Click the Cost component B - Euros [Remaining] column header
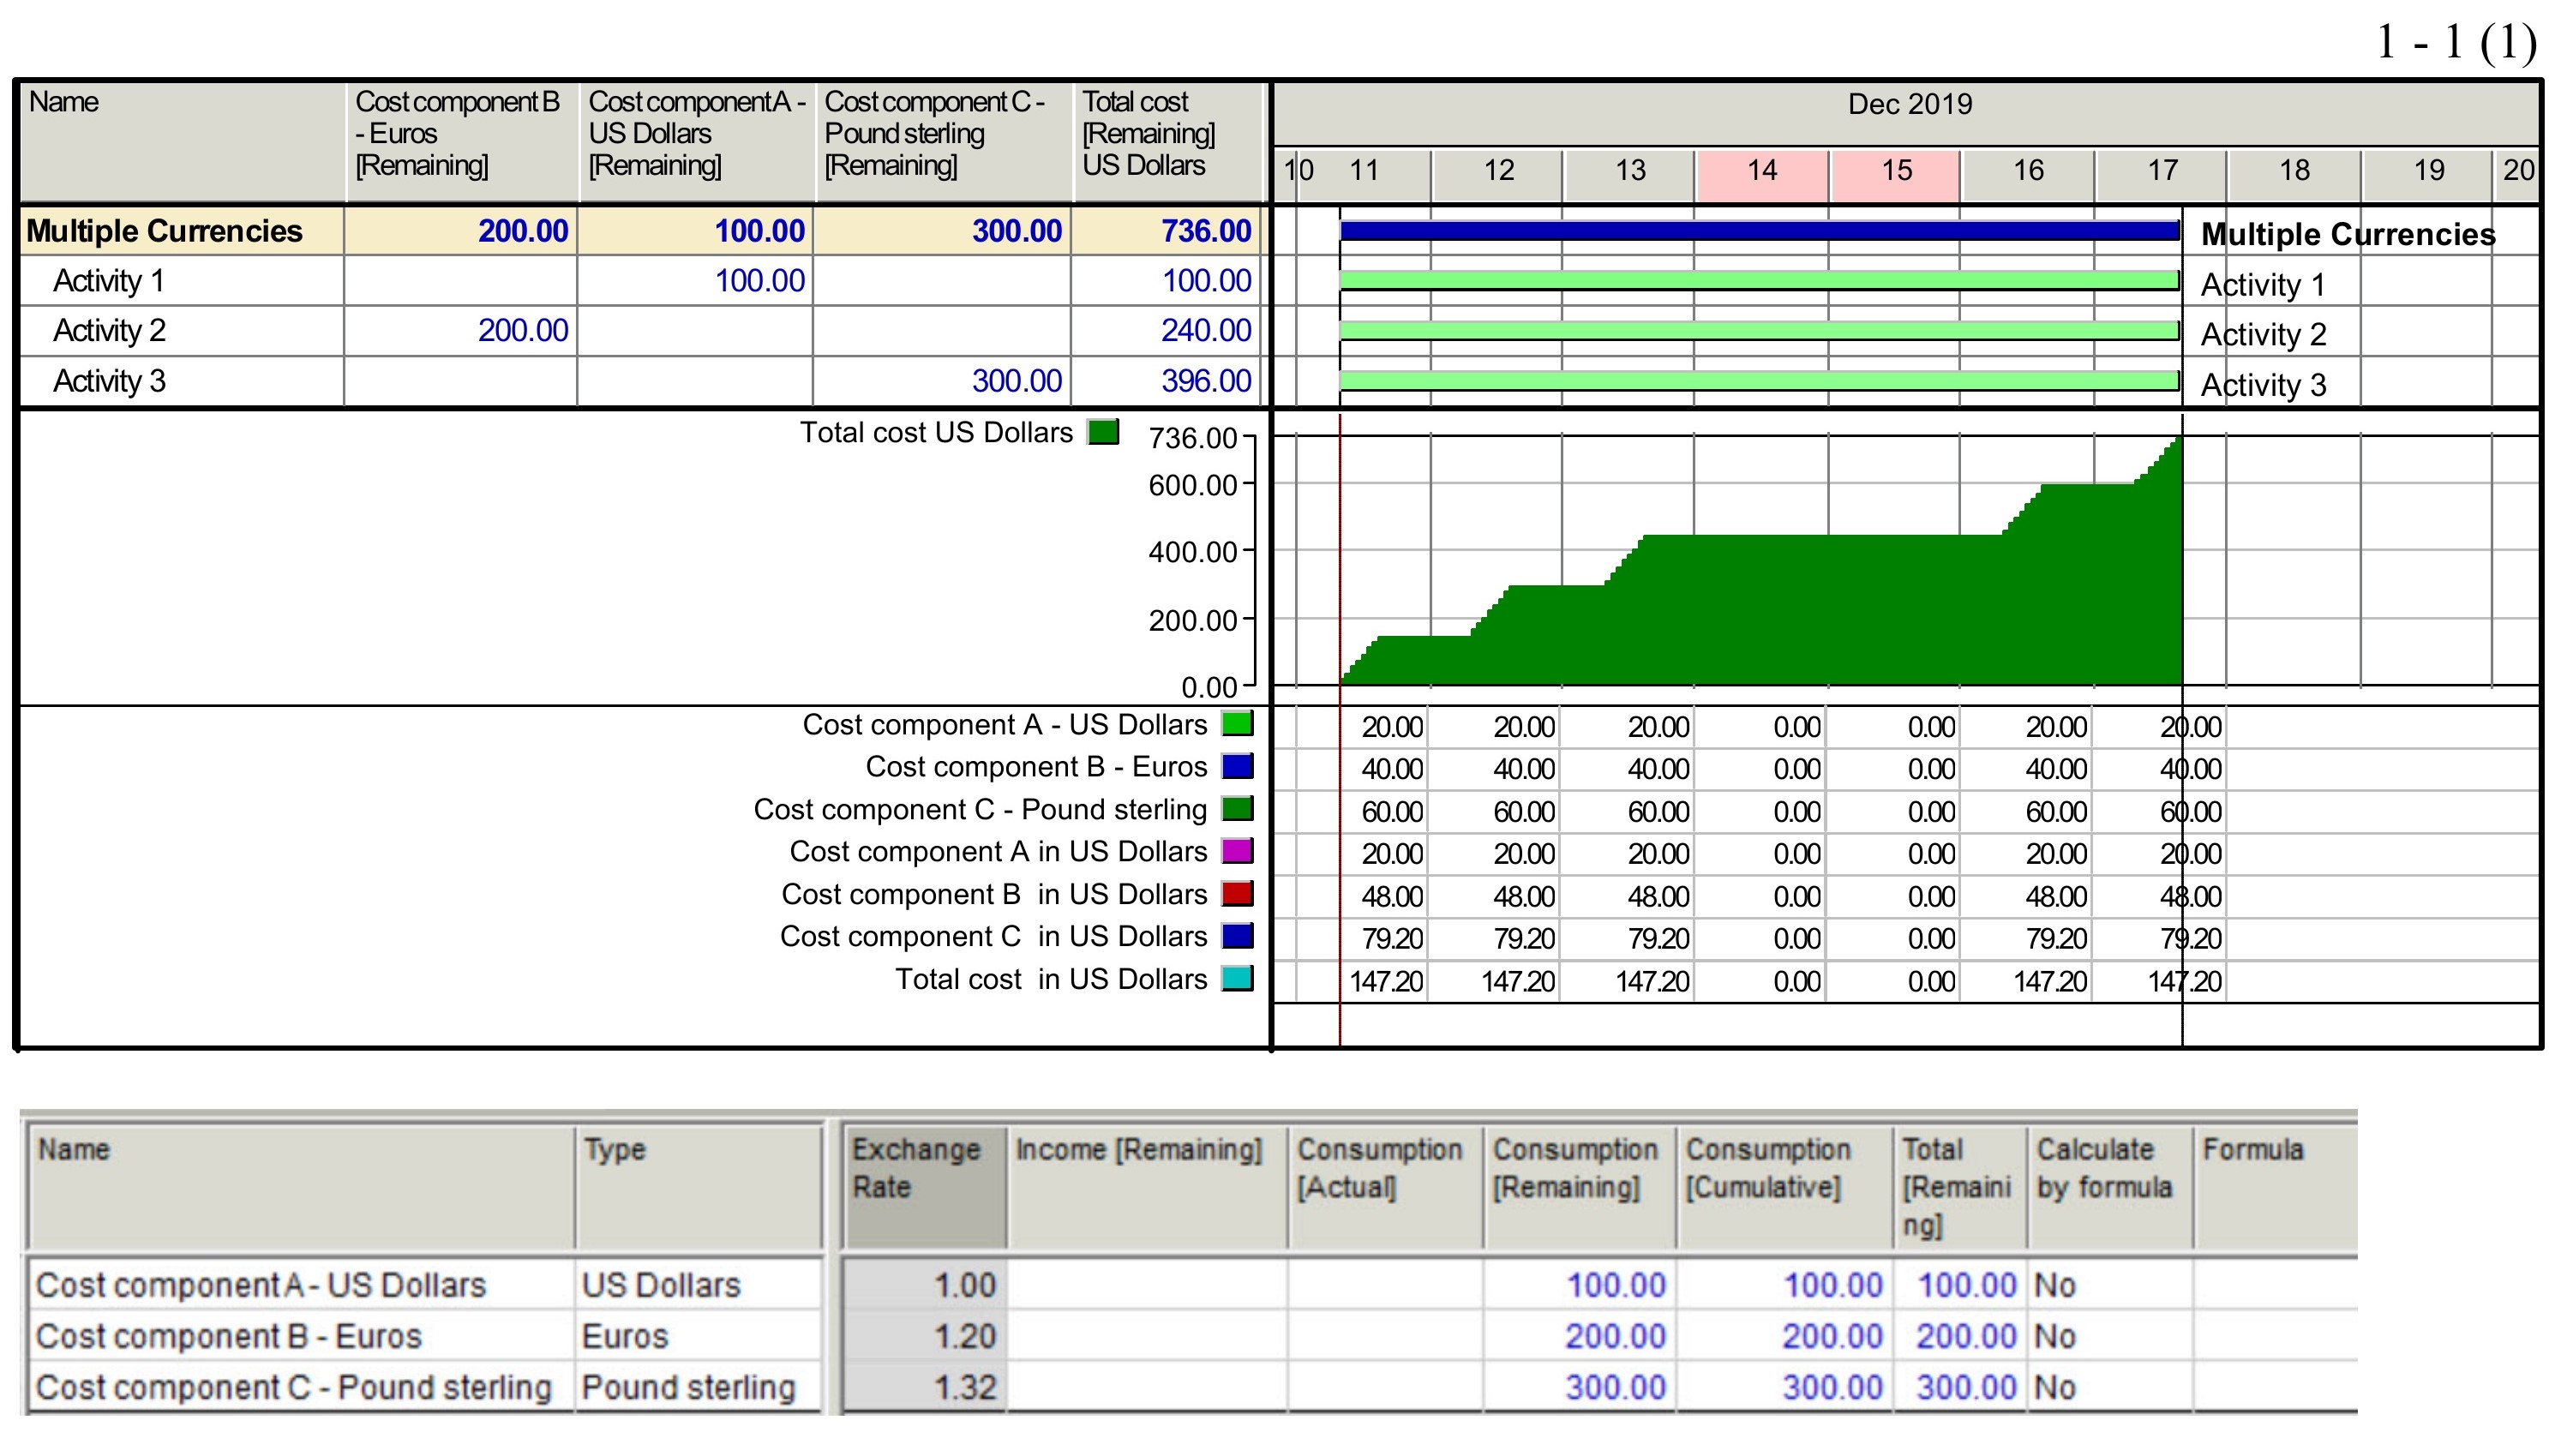2549x1456 pixels. 461,141
